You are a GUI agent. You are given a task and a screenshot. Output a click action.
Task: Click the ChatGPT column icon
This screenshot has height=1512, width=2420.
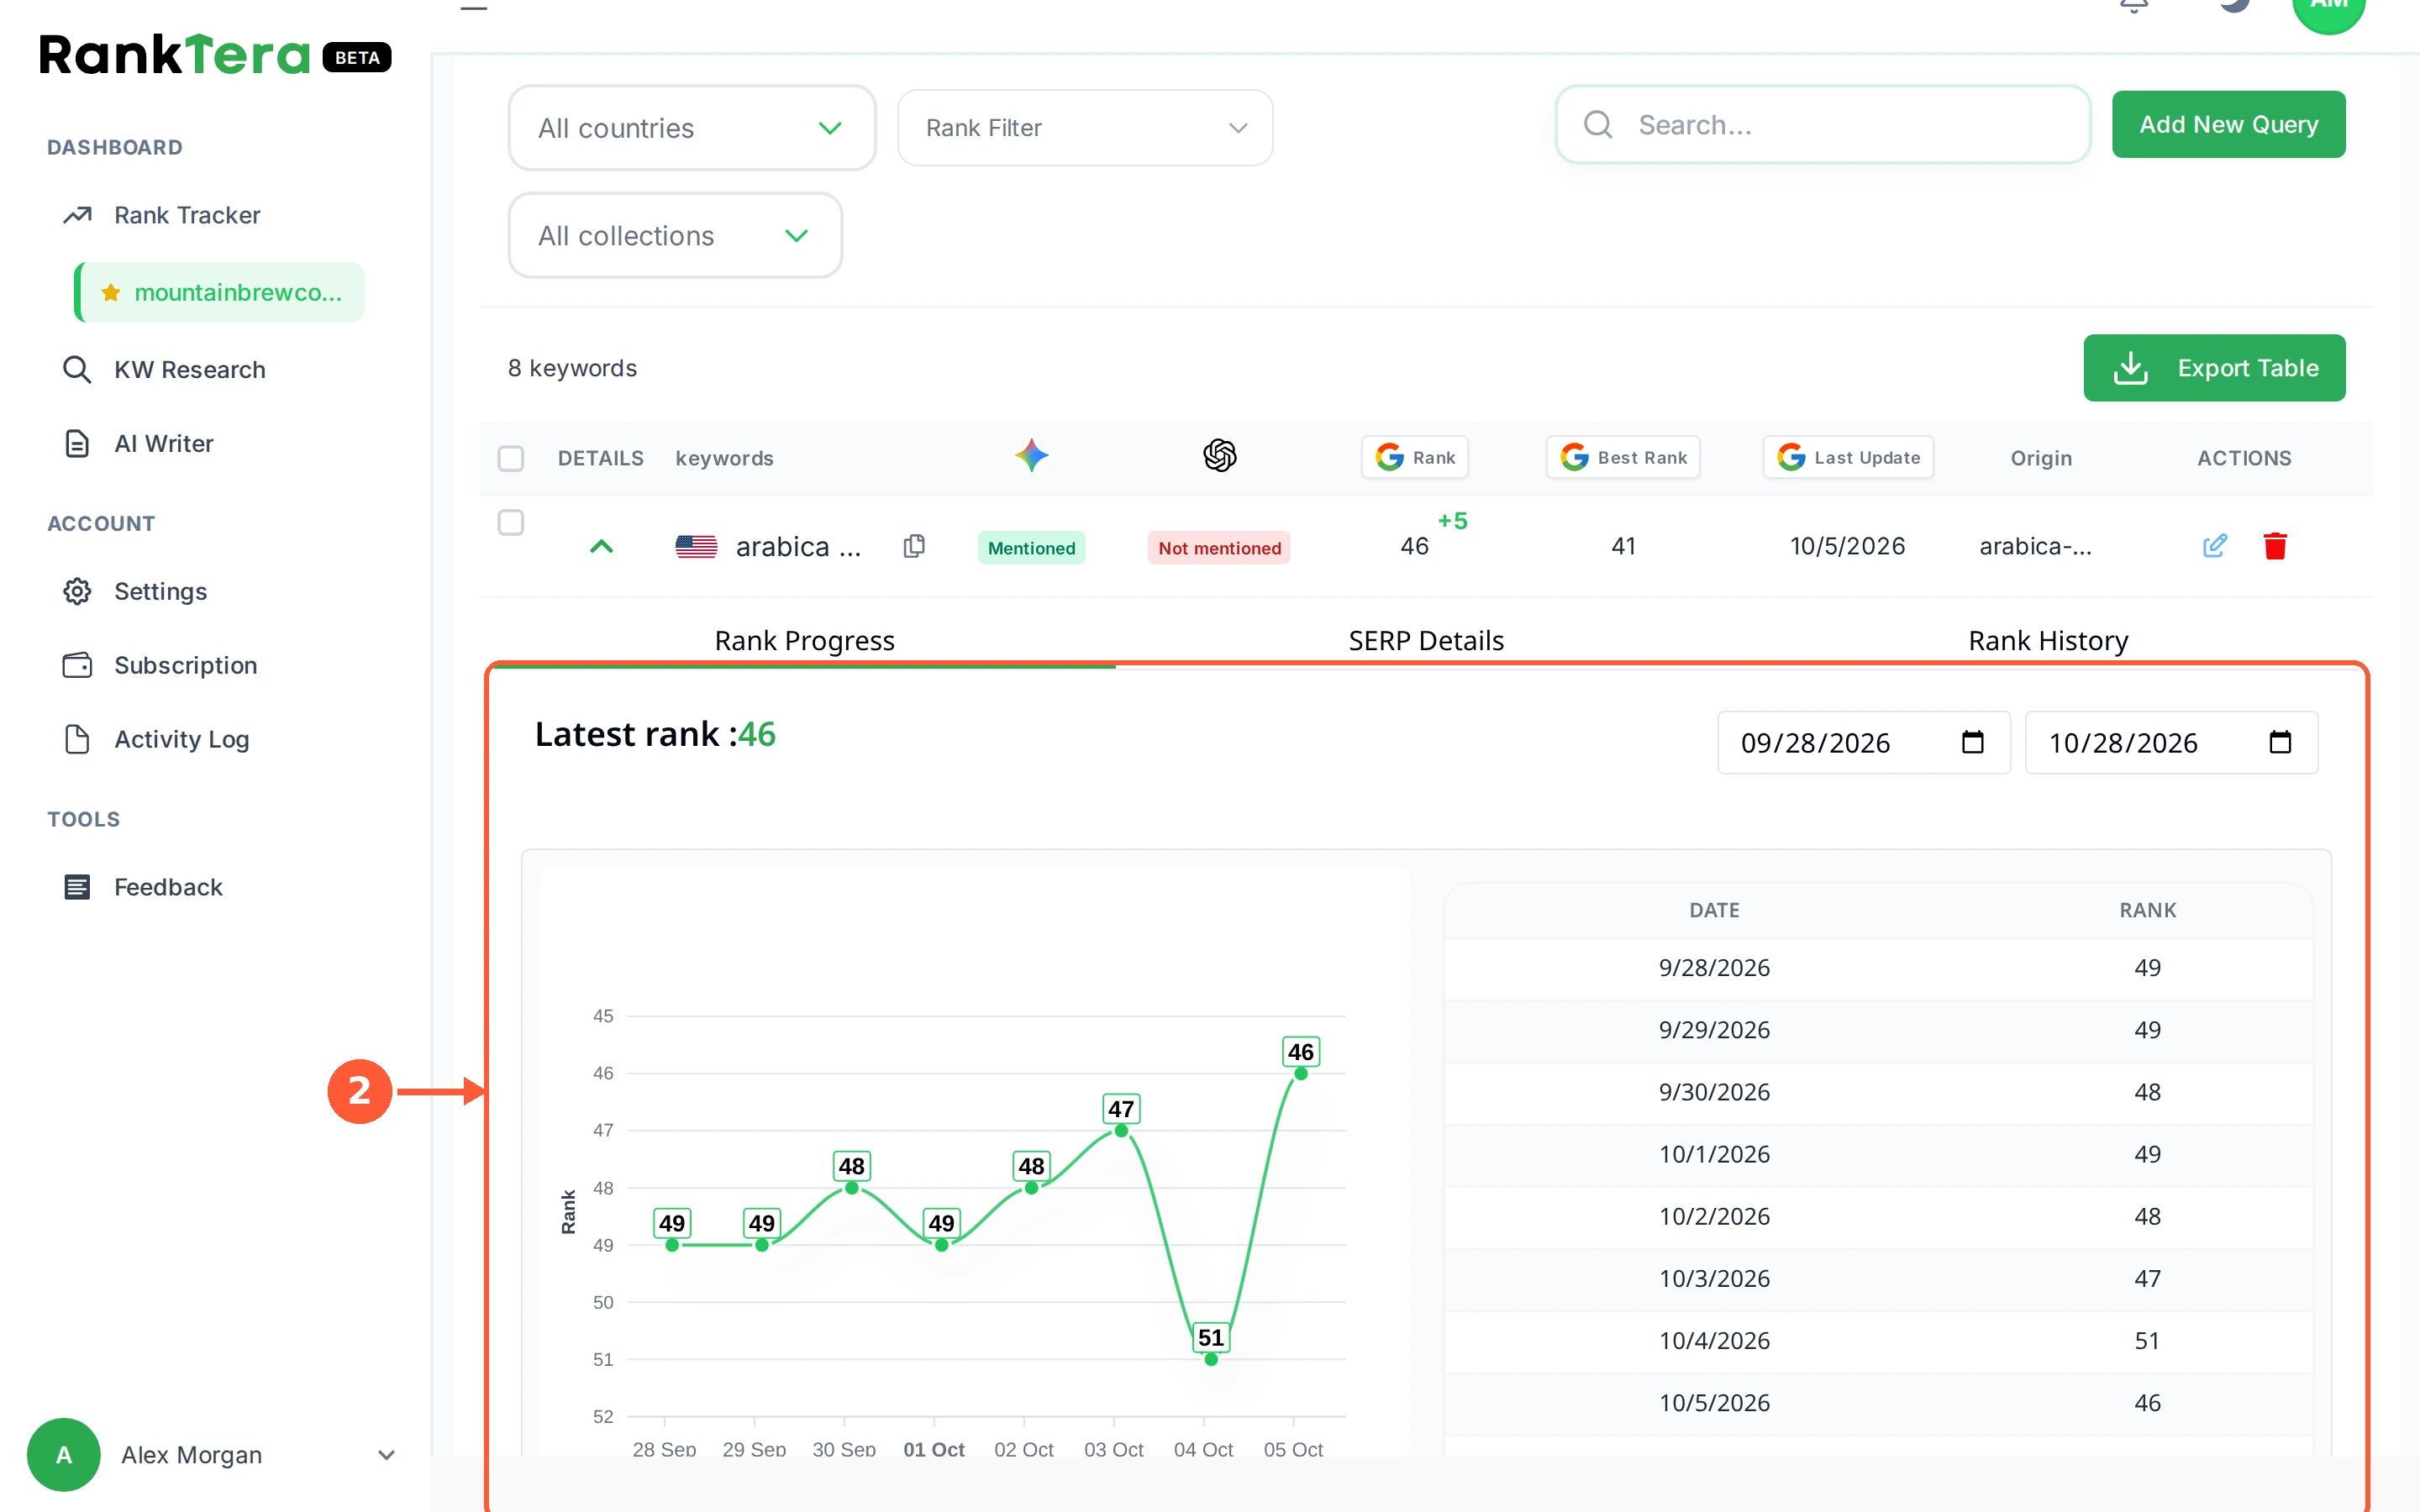[1219, 456]
